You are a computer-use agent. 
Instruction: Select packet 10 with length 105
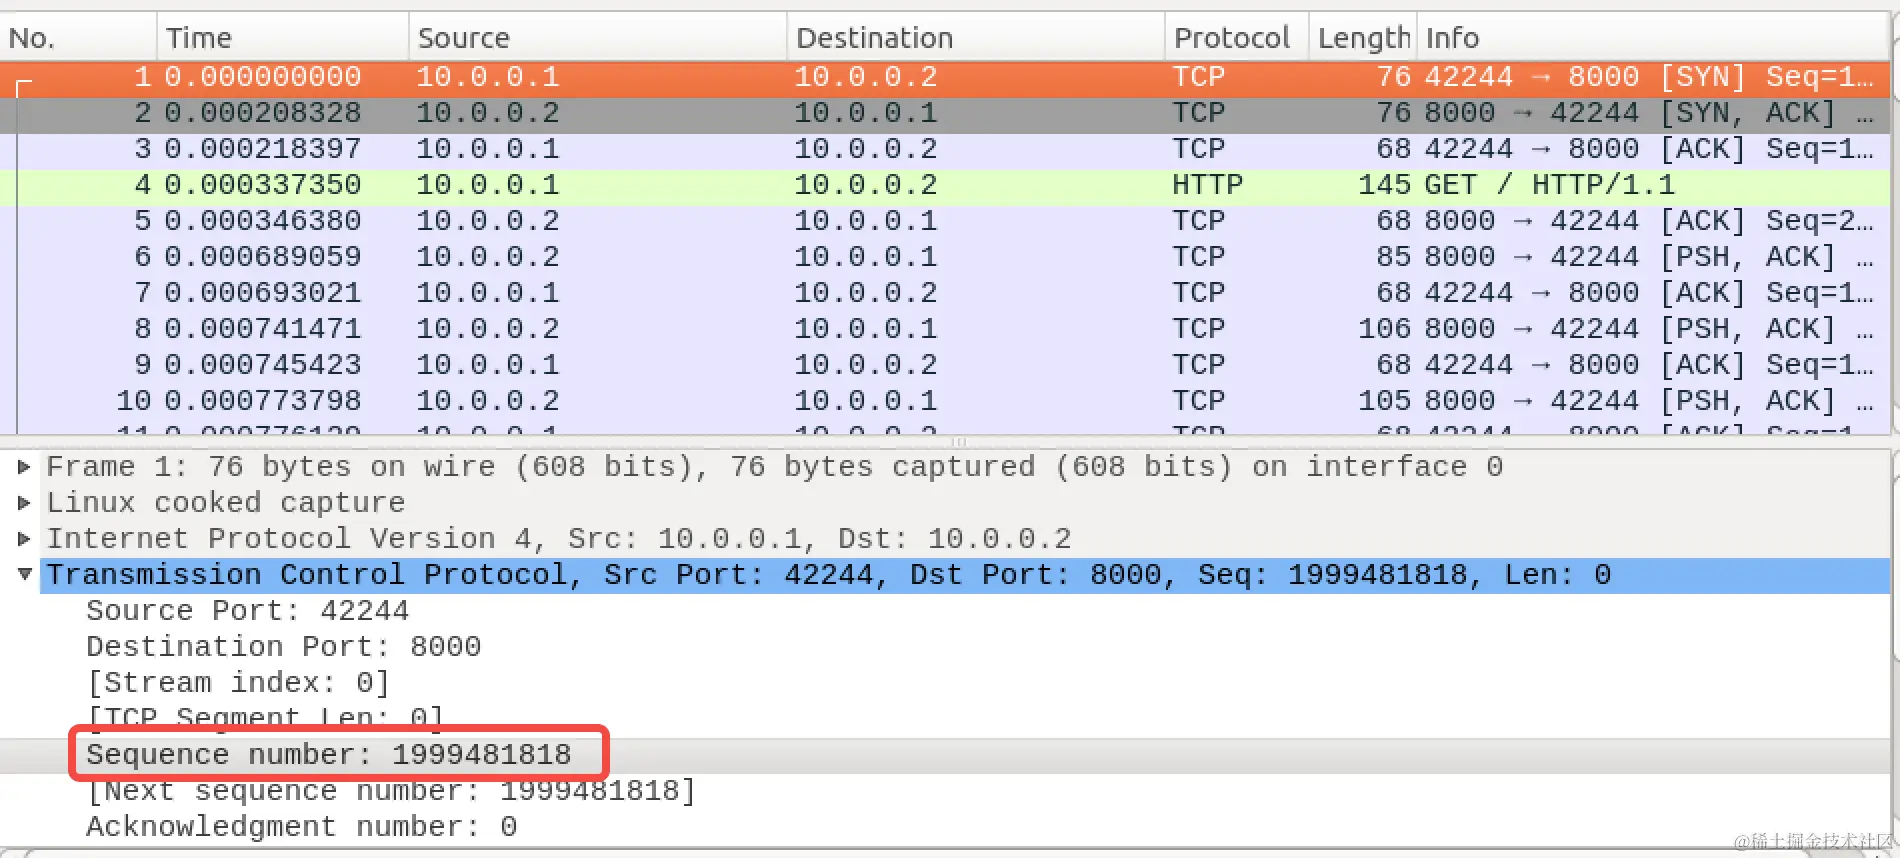[x=945, y=401]
